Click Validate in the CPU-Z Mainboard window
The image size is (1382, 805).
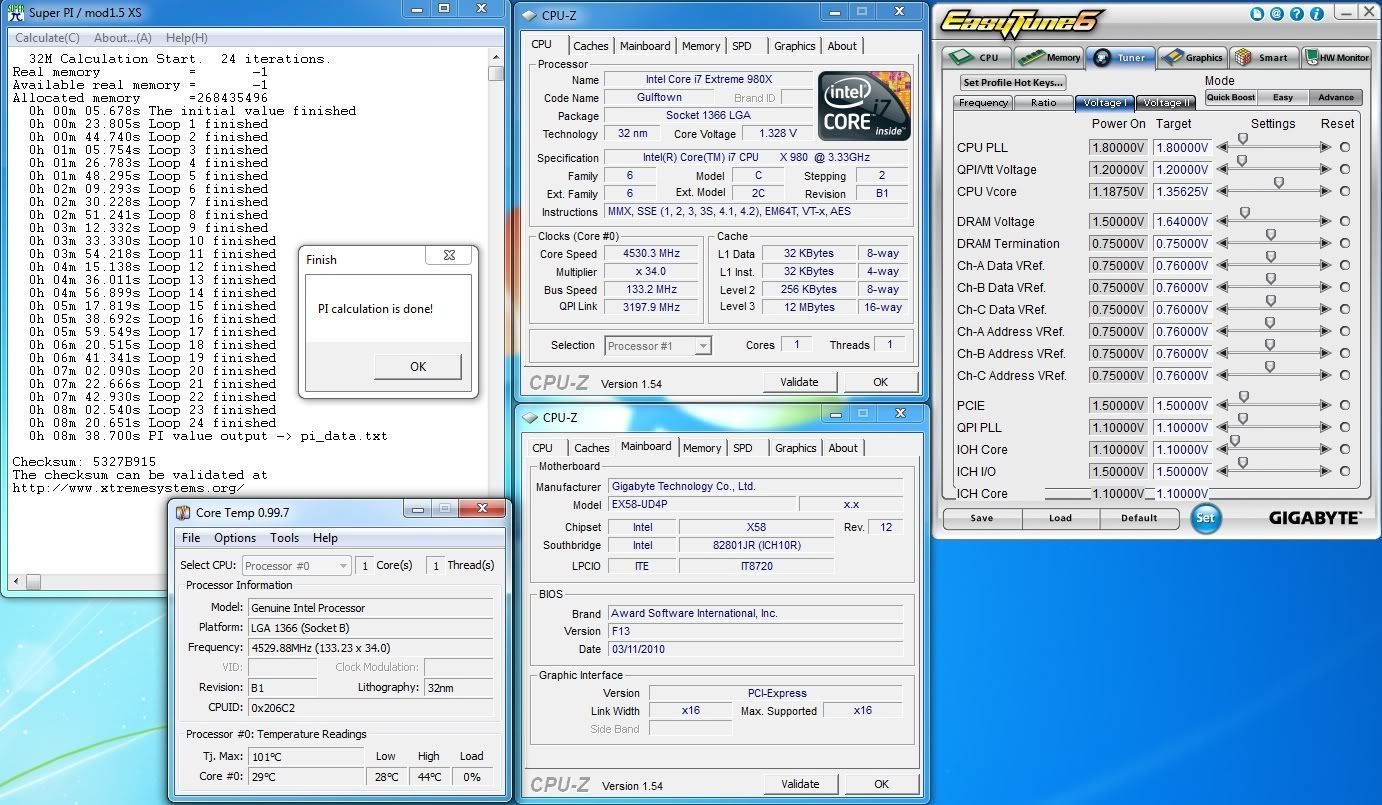pyautogui.click(x=800, y=785)
